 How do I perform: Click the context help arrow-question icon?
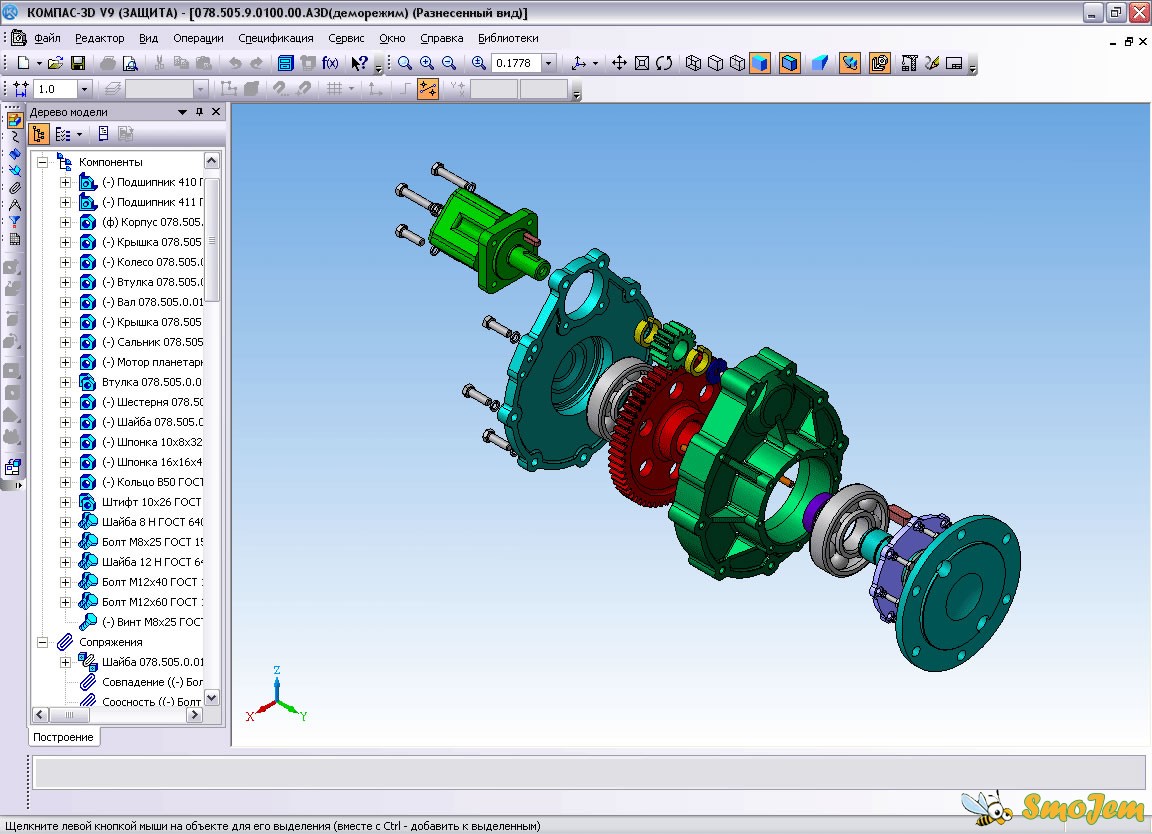coord(359,63)
